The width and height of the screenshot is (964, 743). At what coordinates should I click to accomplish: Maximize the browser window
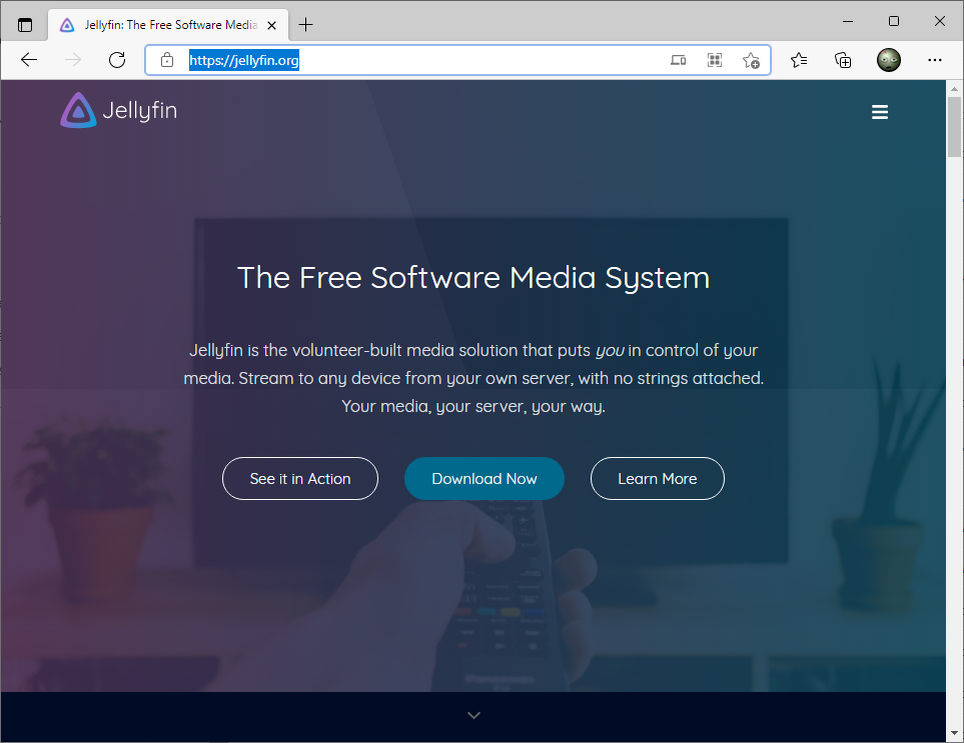[894, 22]
